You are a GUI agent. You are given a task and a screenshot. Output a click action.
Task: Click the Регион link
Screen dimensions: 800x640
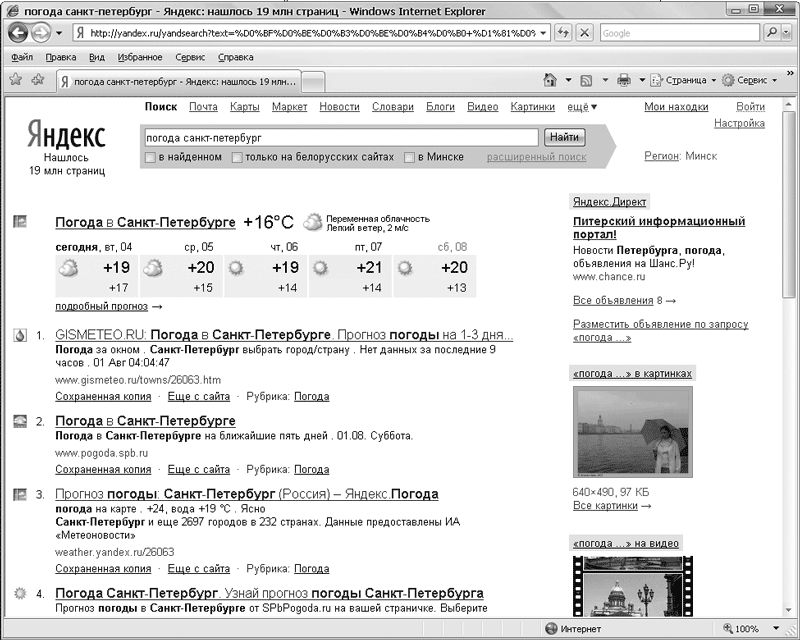click(x=662, y=156)
